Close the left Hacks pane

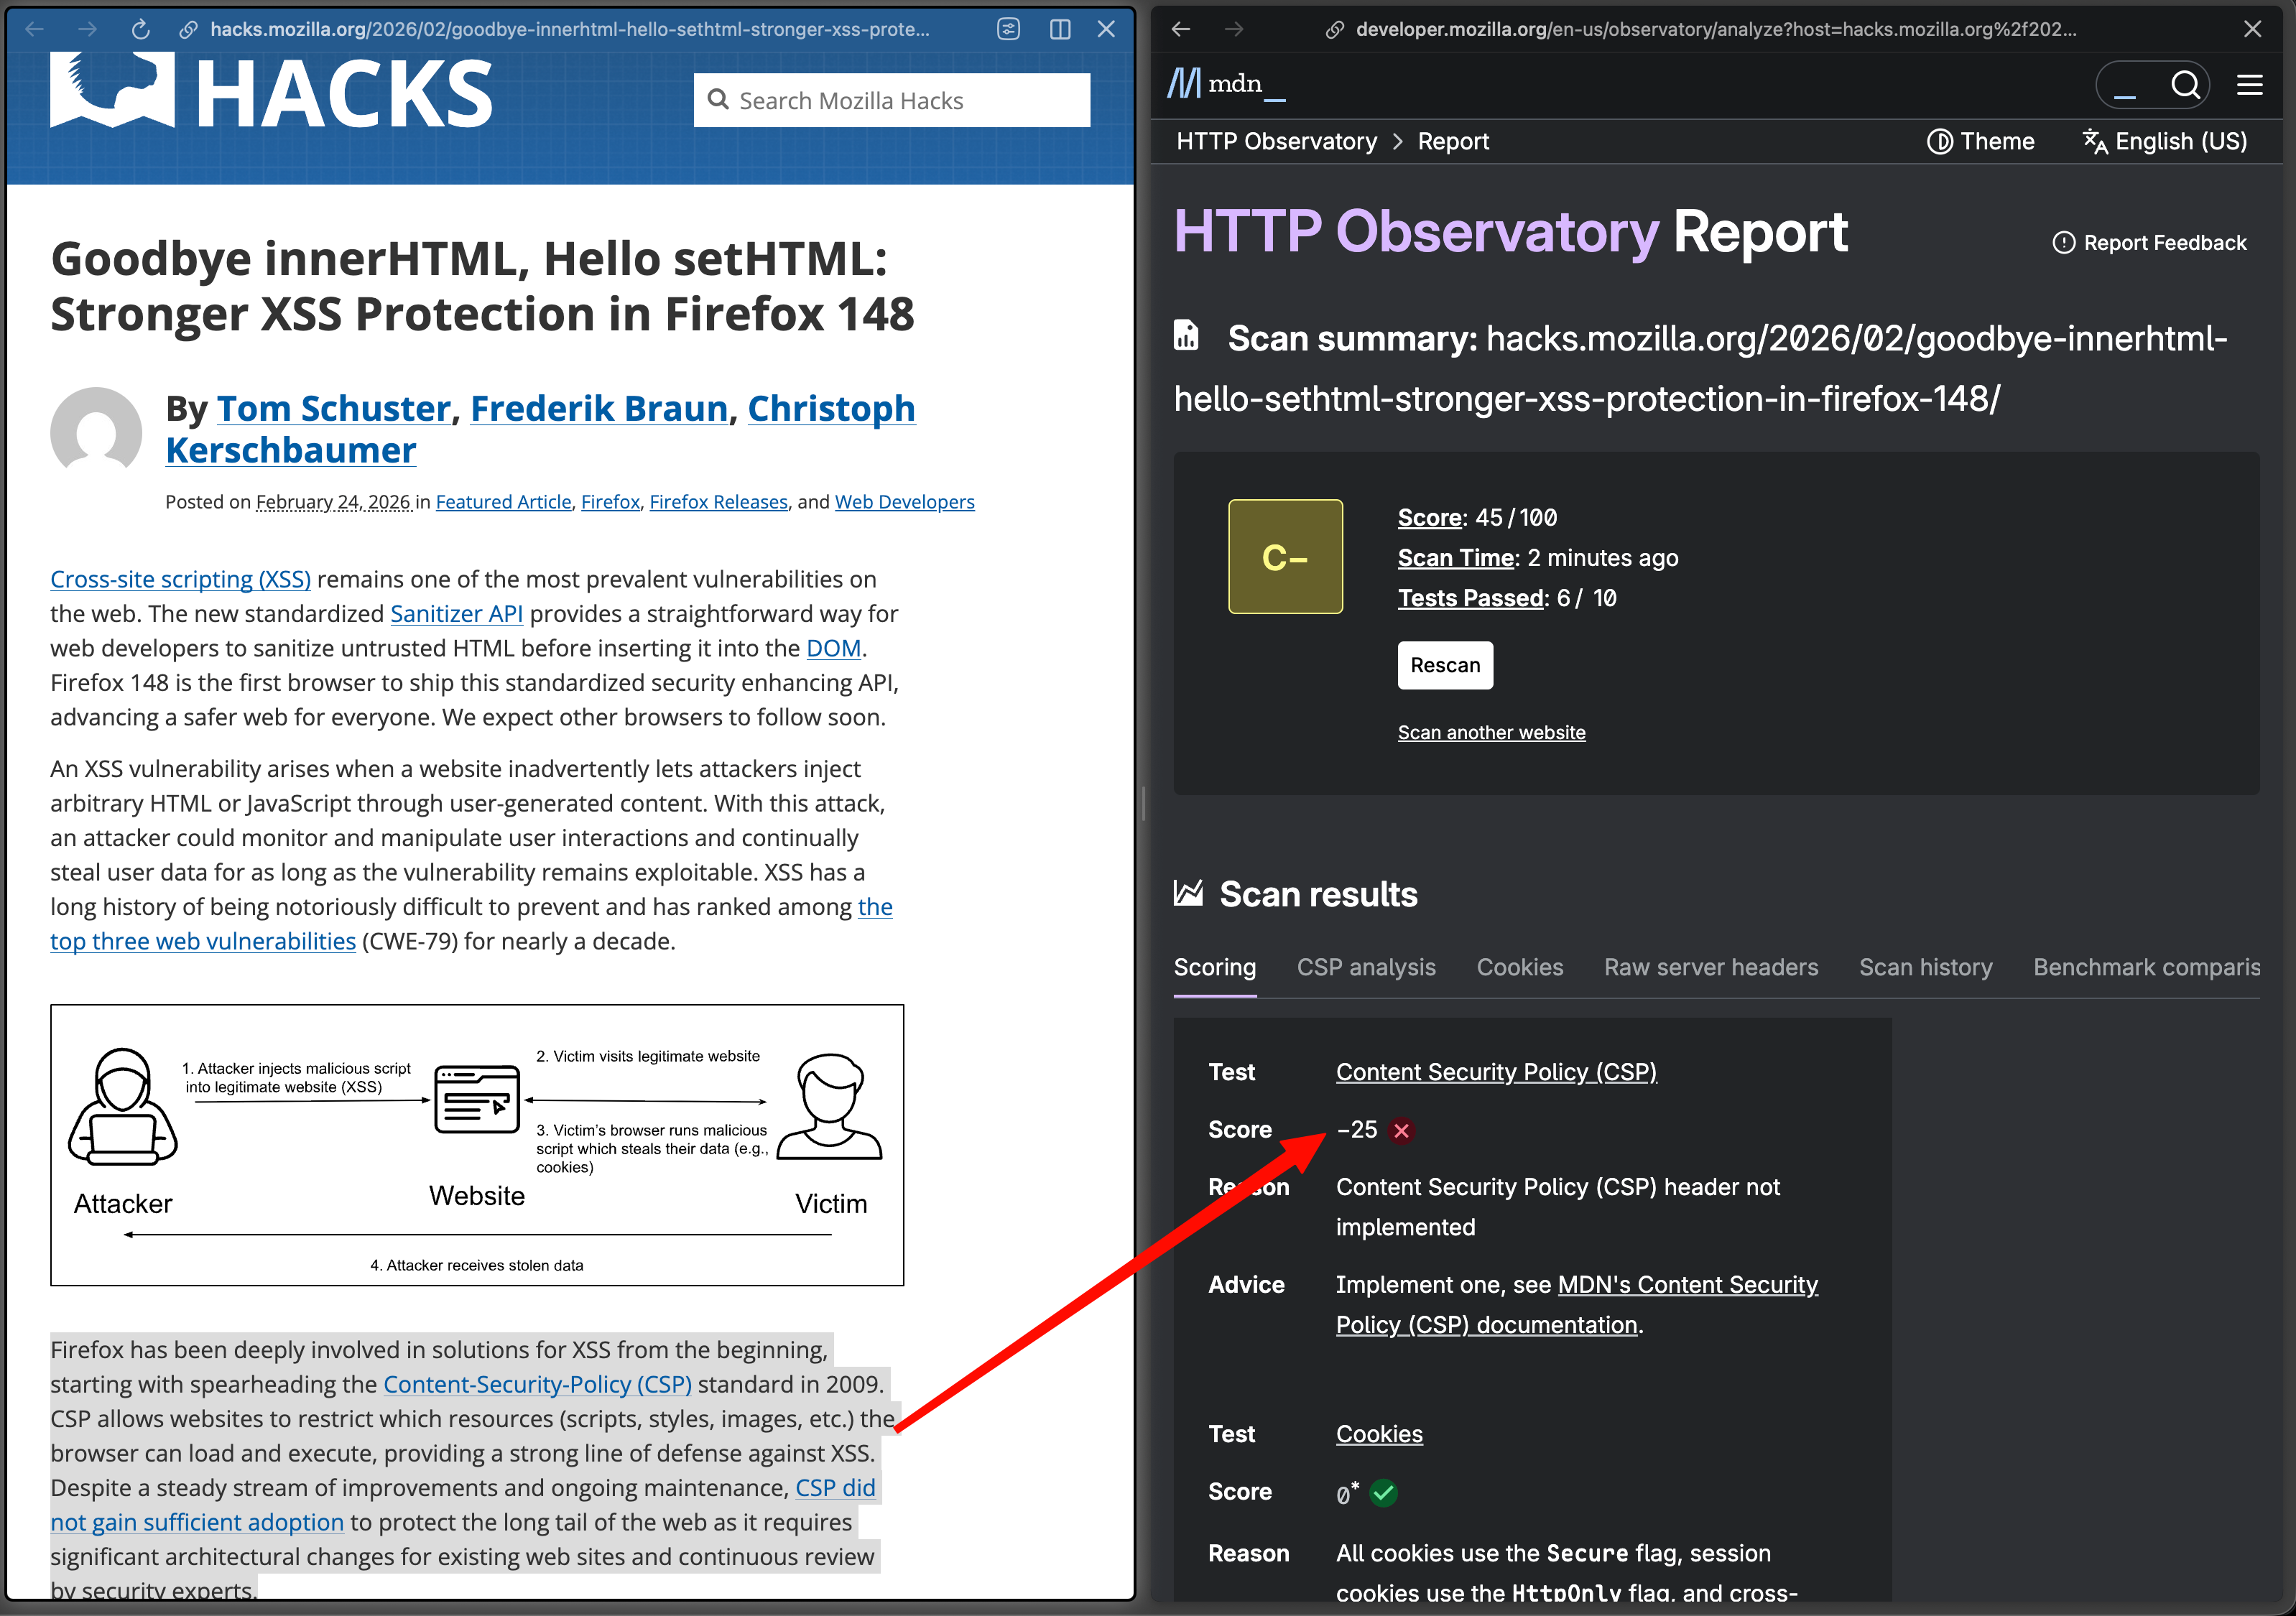coord(1106,29)
